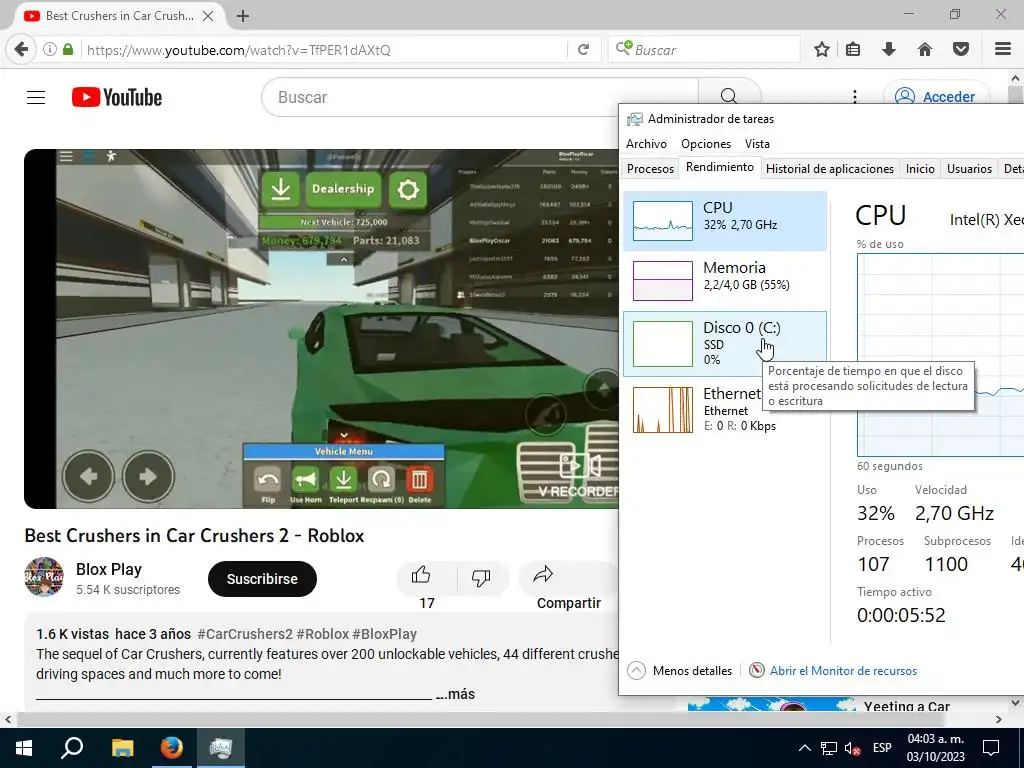Go to the Firefox home page icon
This screenshot has width=1024, height=768.
tap(924, 50)
